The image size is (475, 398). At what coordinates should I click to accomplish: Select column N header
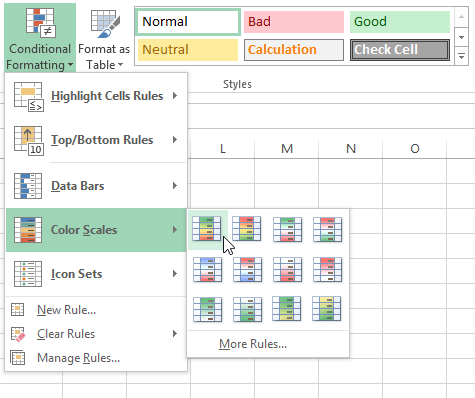[x=351, y=149]
